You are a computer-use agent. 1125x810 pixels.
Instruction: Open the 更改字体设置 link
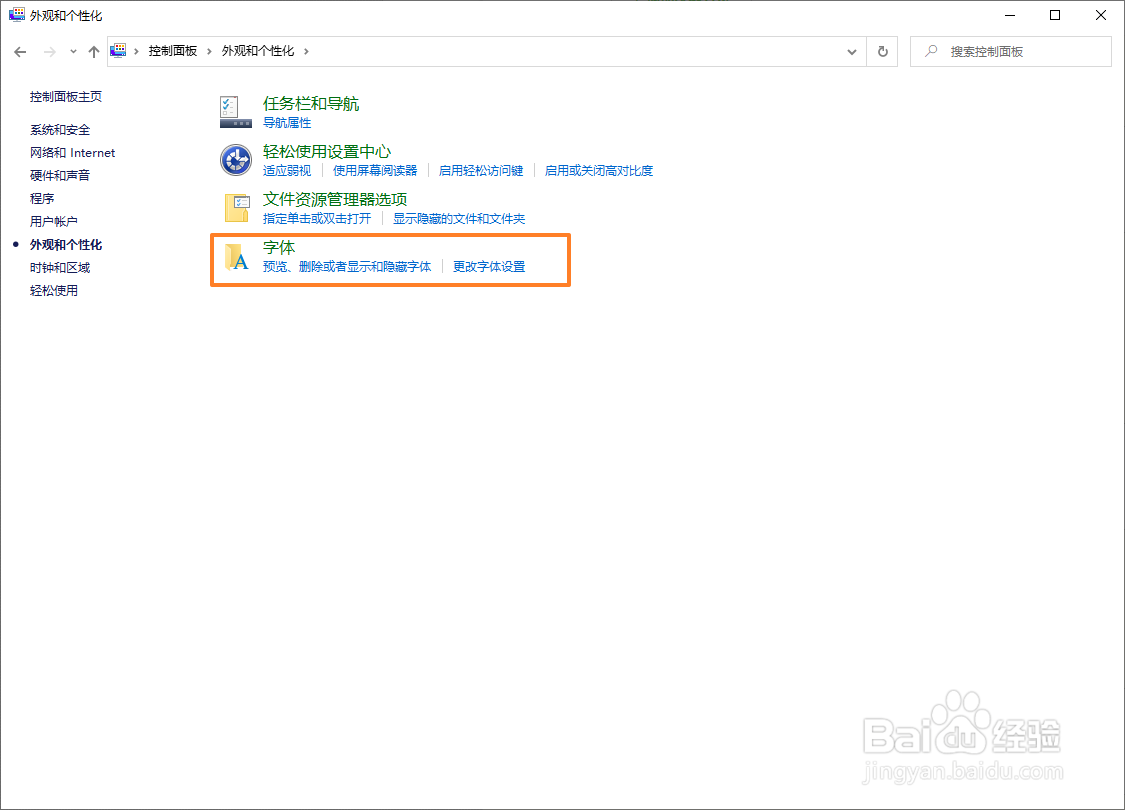tap(487, 266)
